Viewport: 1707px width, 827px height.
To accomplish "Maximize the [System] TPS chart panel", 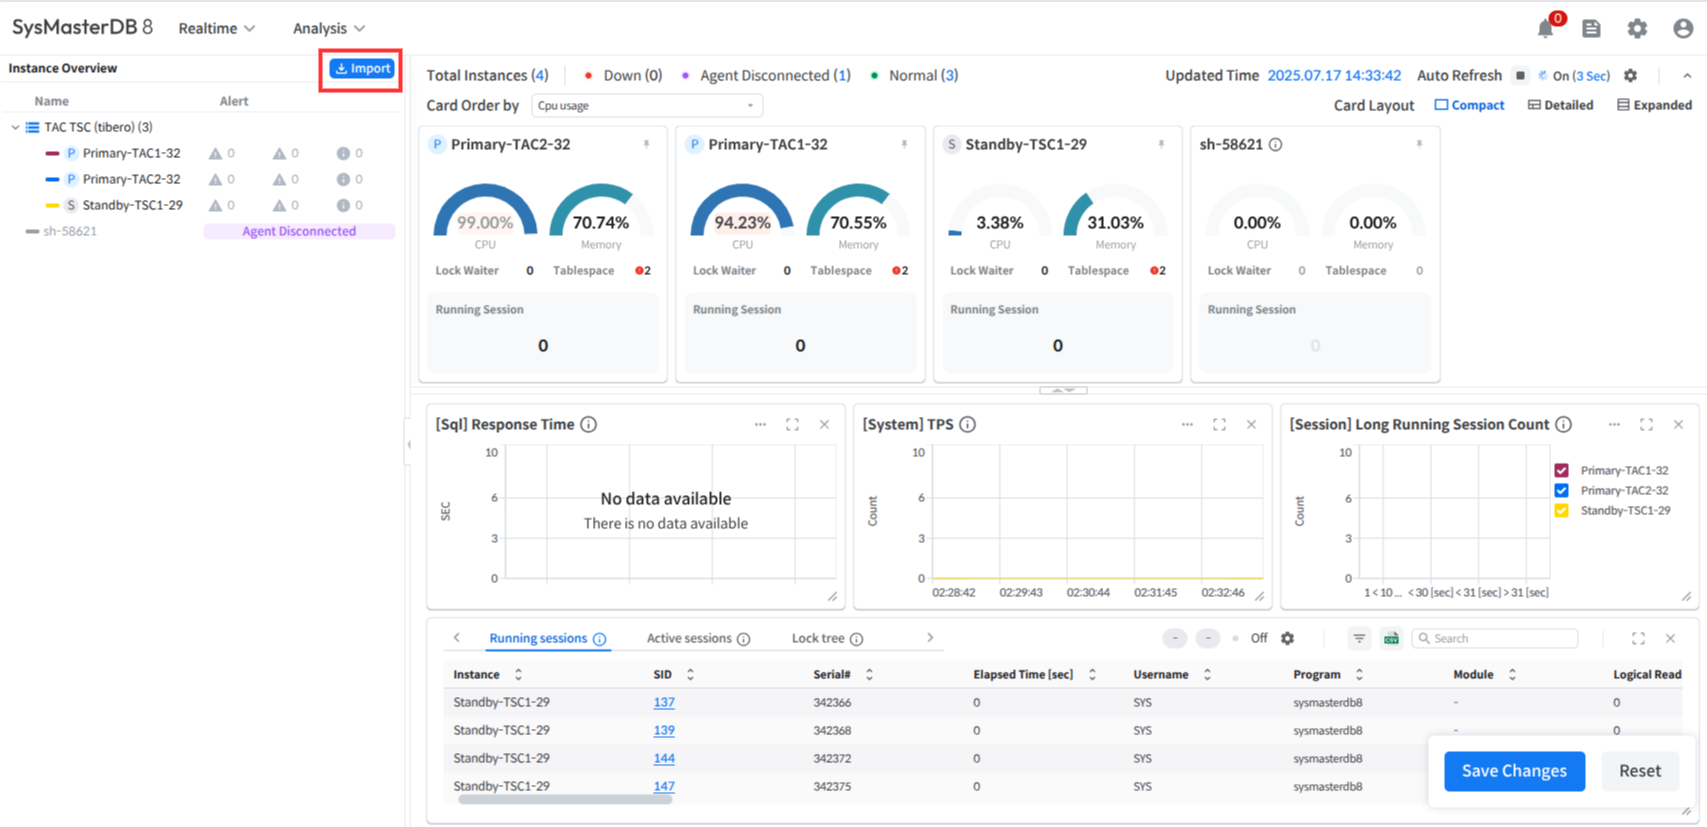I will pyautogui.click(x=1219, y=425).
